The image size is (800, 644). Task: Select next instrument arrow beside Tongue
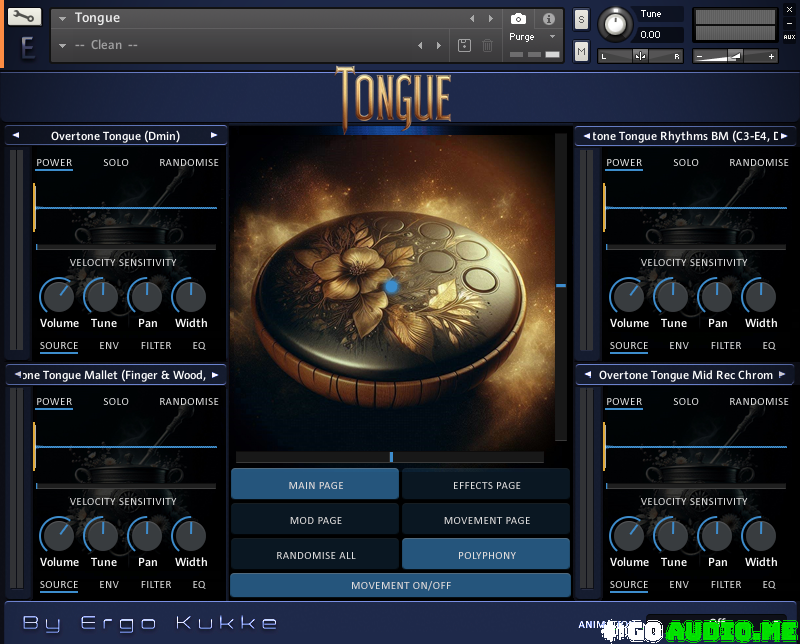(x=490, y=19)
